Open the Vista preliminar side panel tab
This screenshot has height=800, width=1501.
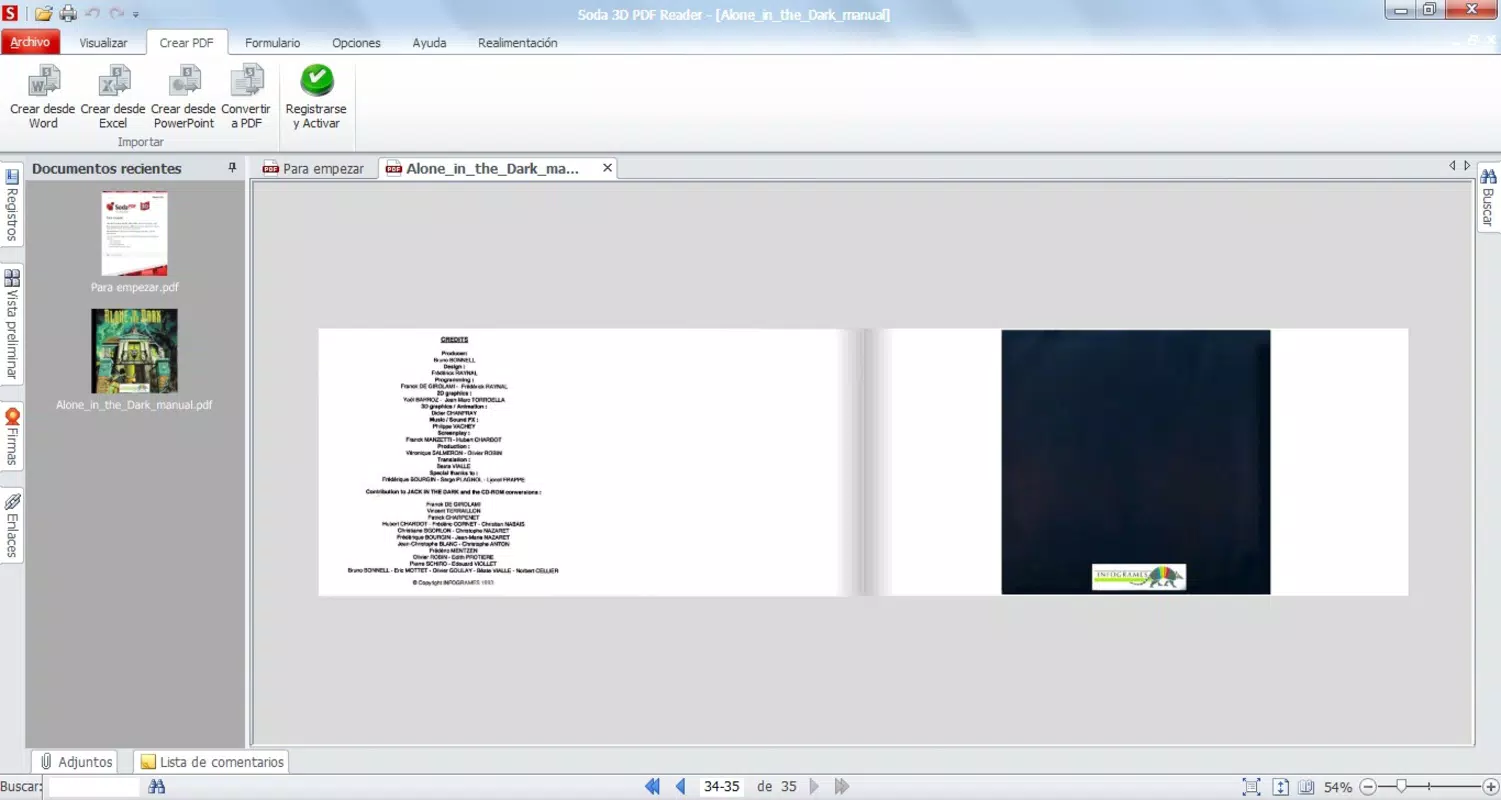coord(12,324)
